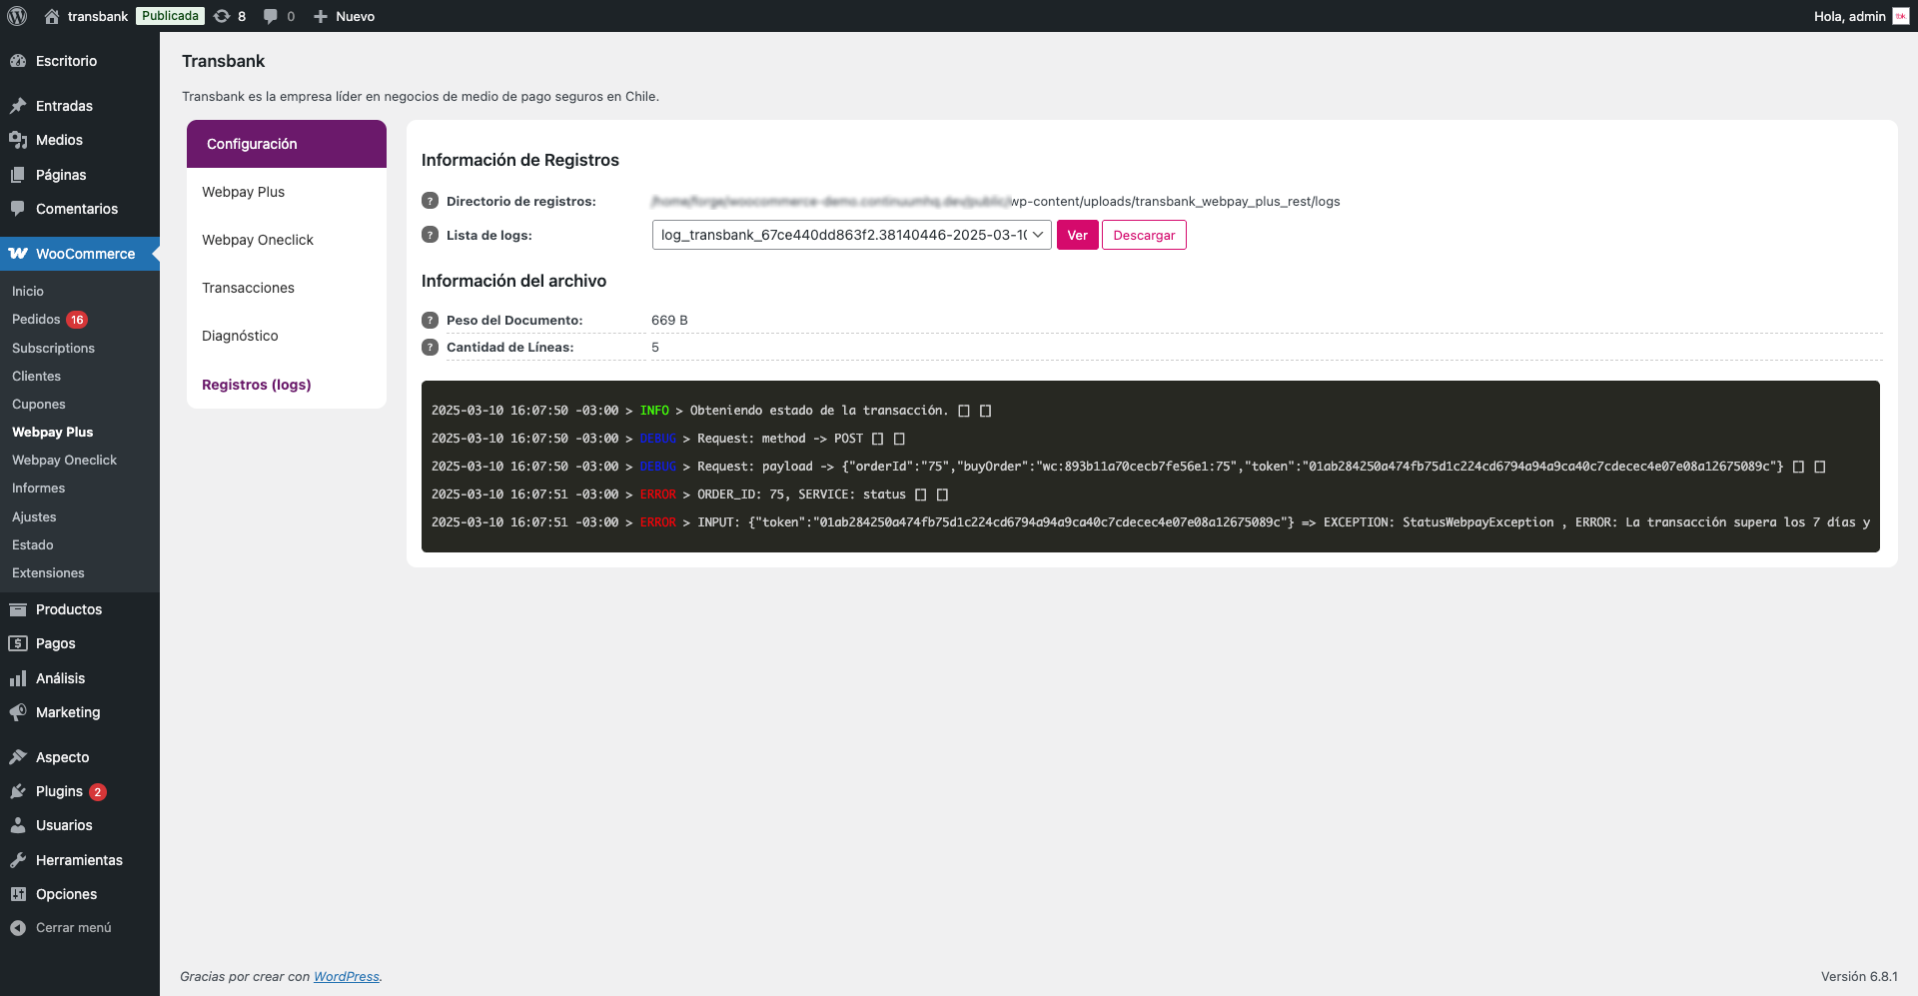
Task: Open the Estado submenu item
Action: [x=32, y=545]
